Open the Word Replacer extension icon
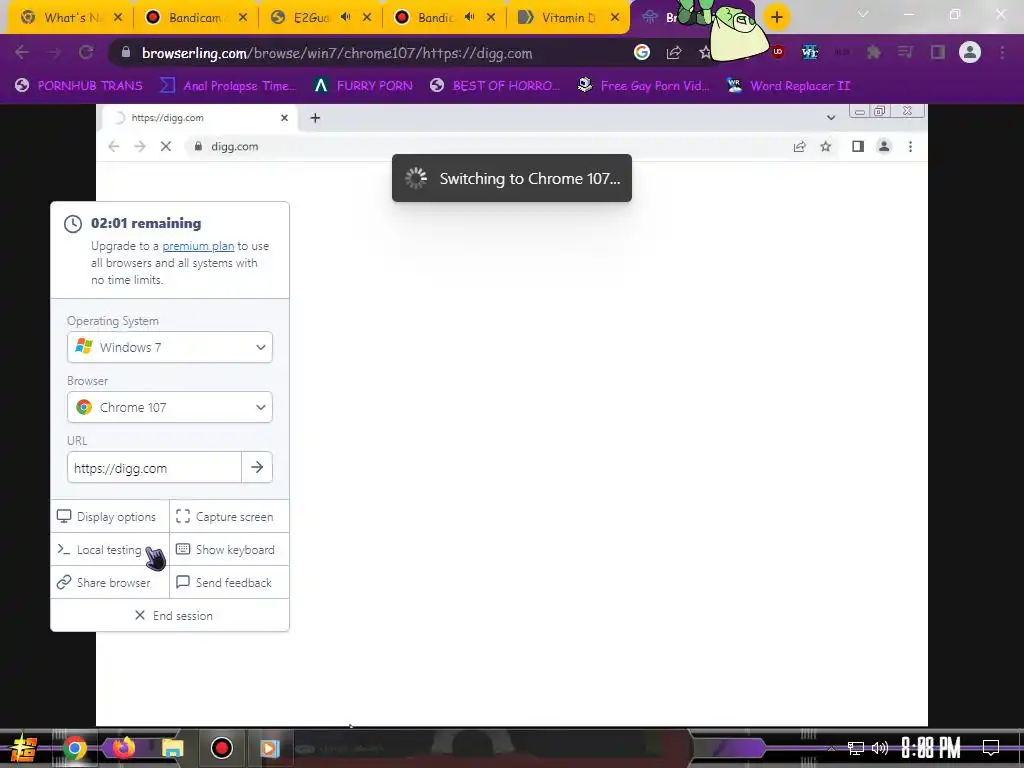Screen dimensions: 1024x768 pos(810,52)
